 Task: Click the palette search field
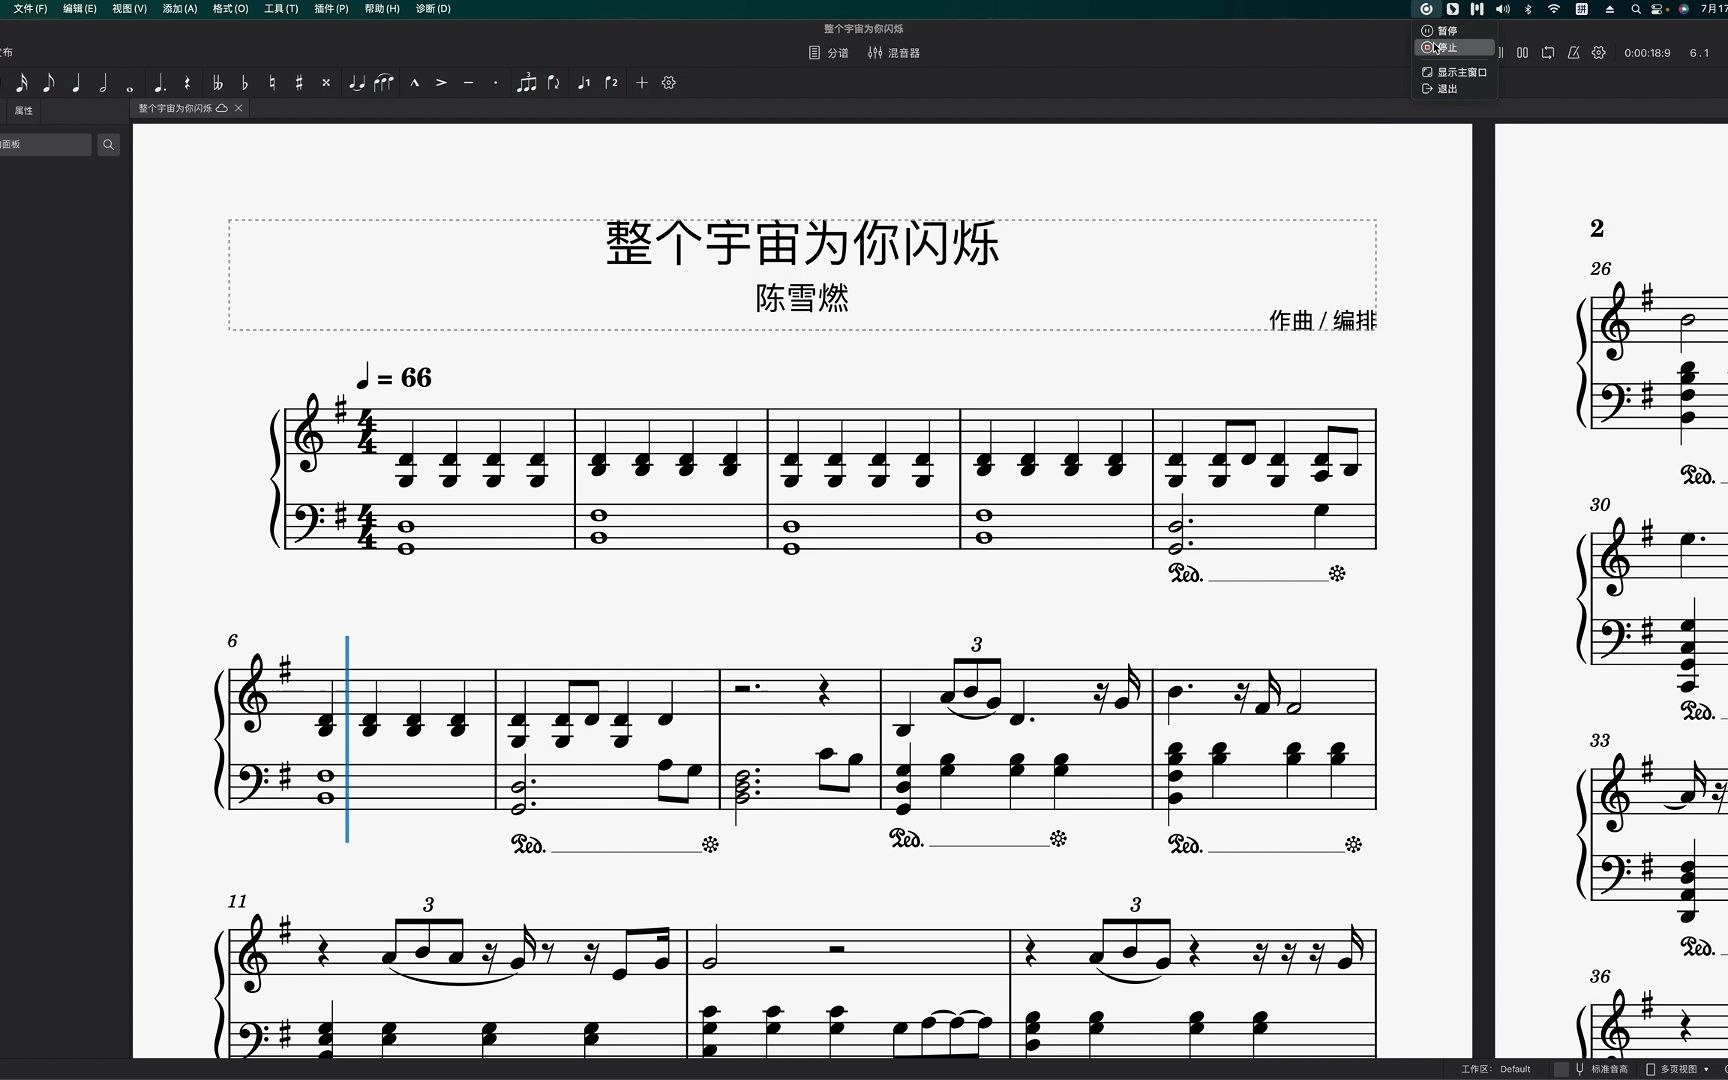[x=45, y=145]
